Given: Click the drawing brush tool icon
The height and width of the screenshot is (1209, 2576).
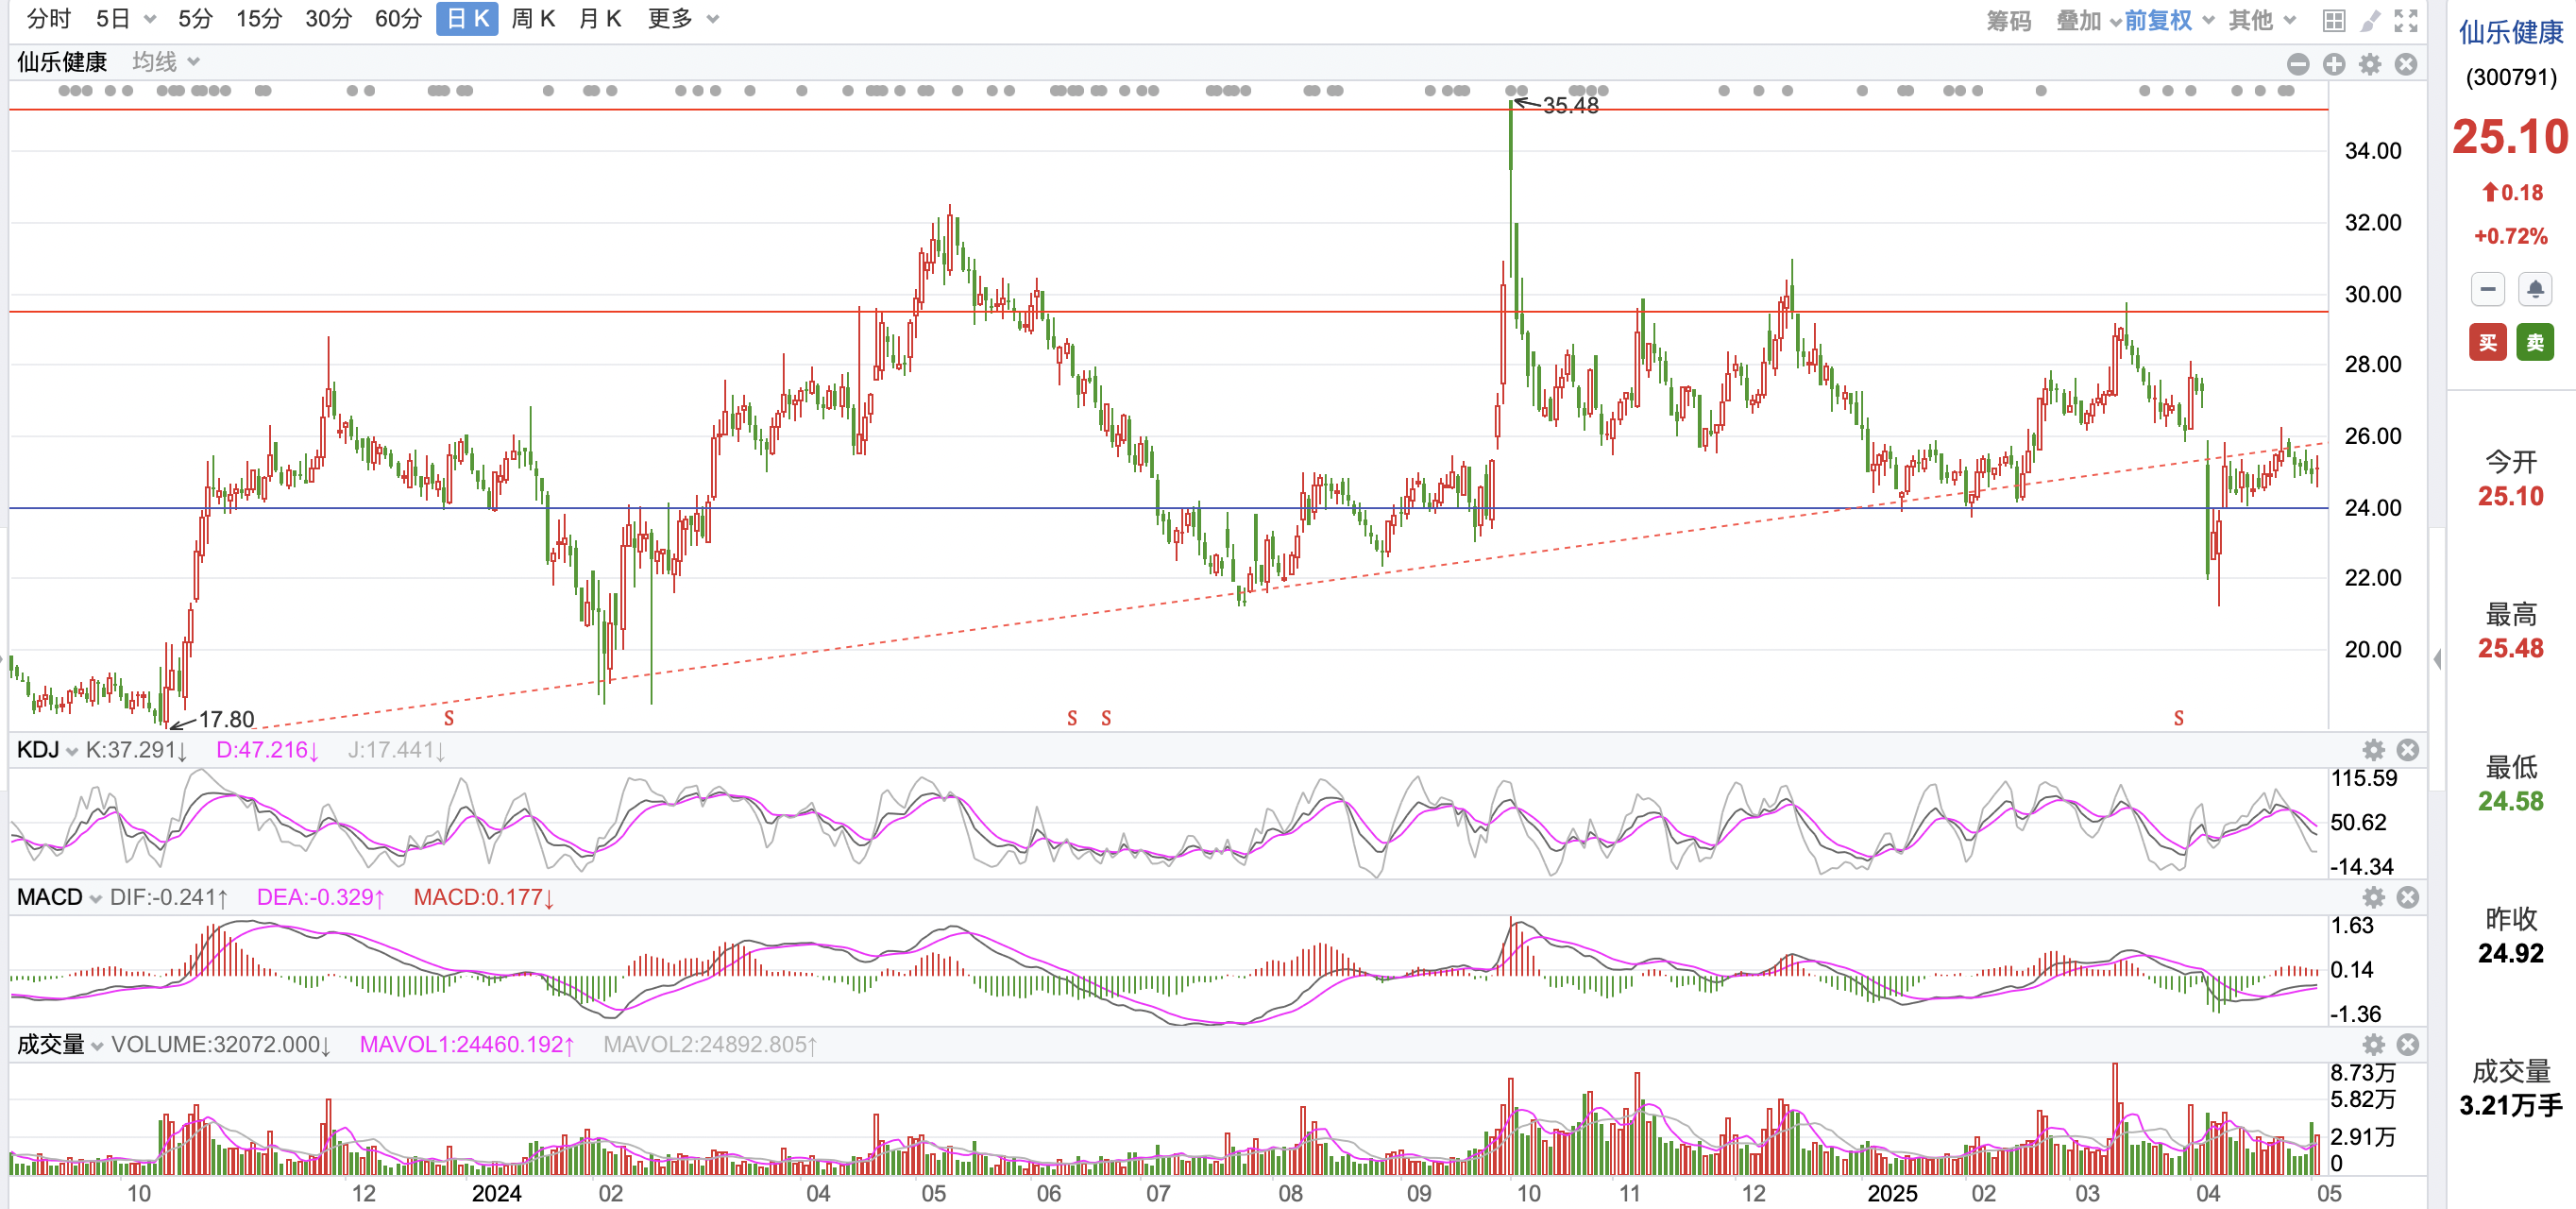Looking at the screenshot, I should [2370, 20].
